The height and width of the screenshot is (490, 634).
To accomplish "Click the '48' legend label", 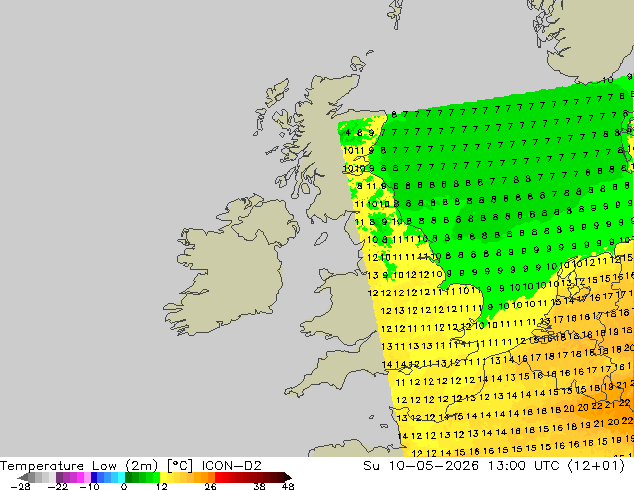I will point(288,486).
